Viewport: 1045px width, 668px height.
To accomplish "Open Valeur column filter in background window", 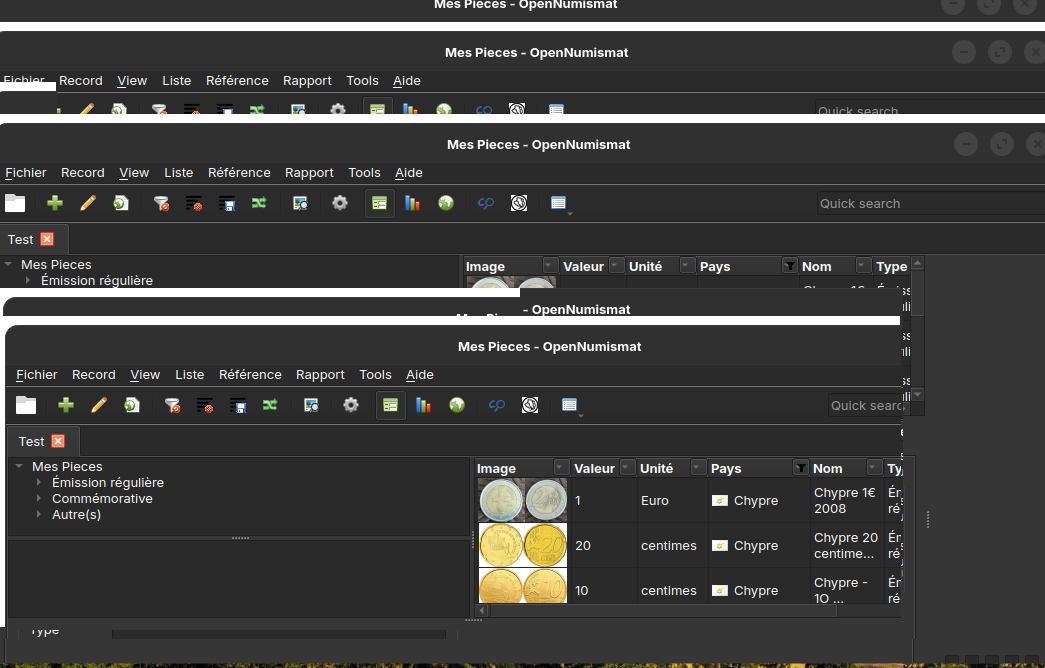I will (x=616, y=265).
